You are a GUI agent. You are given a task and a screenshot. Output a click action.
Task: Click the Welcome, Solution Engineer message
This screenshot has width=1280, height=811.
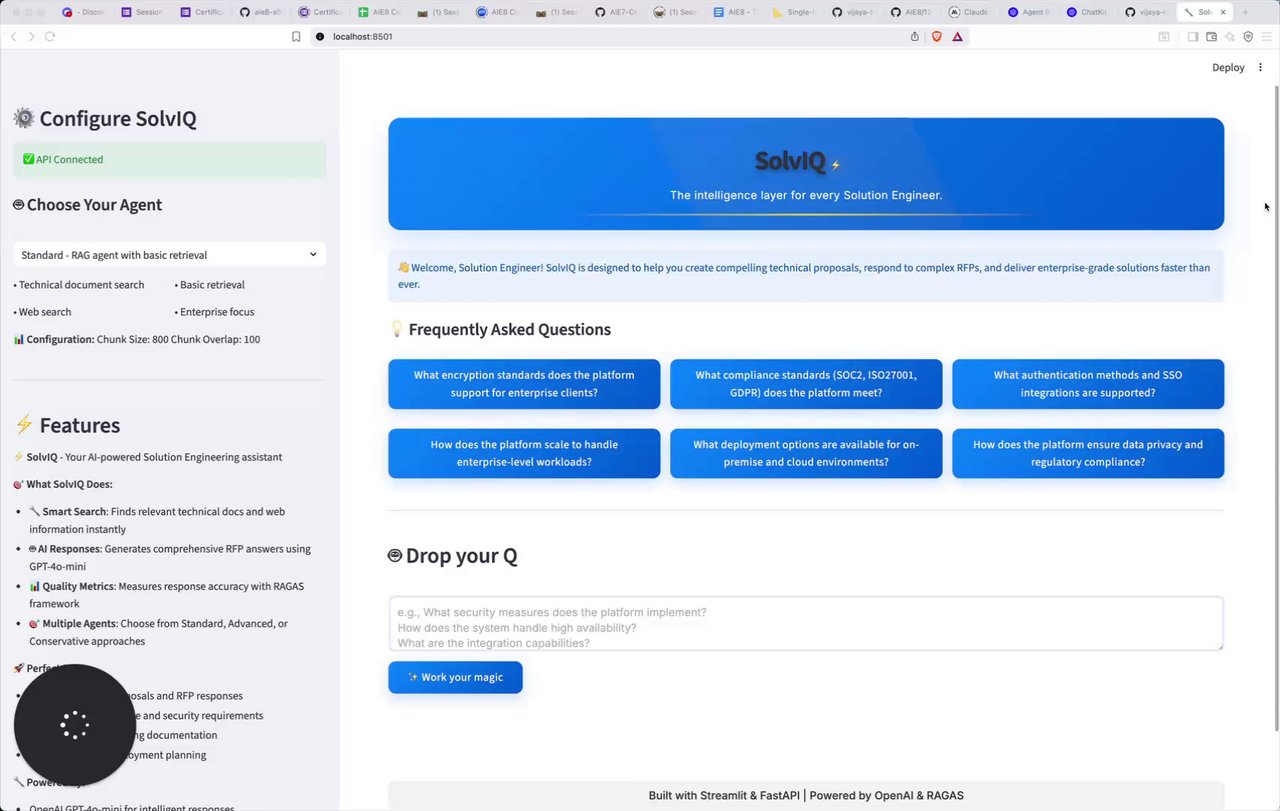tap(806, 275)
